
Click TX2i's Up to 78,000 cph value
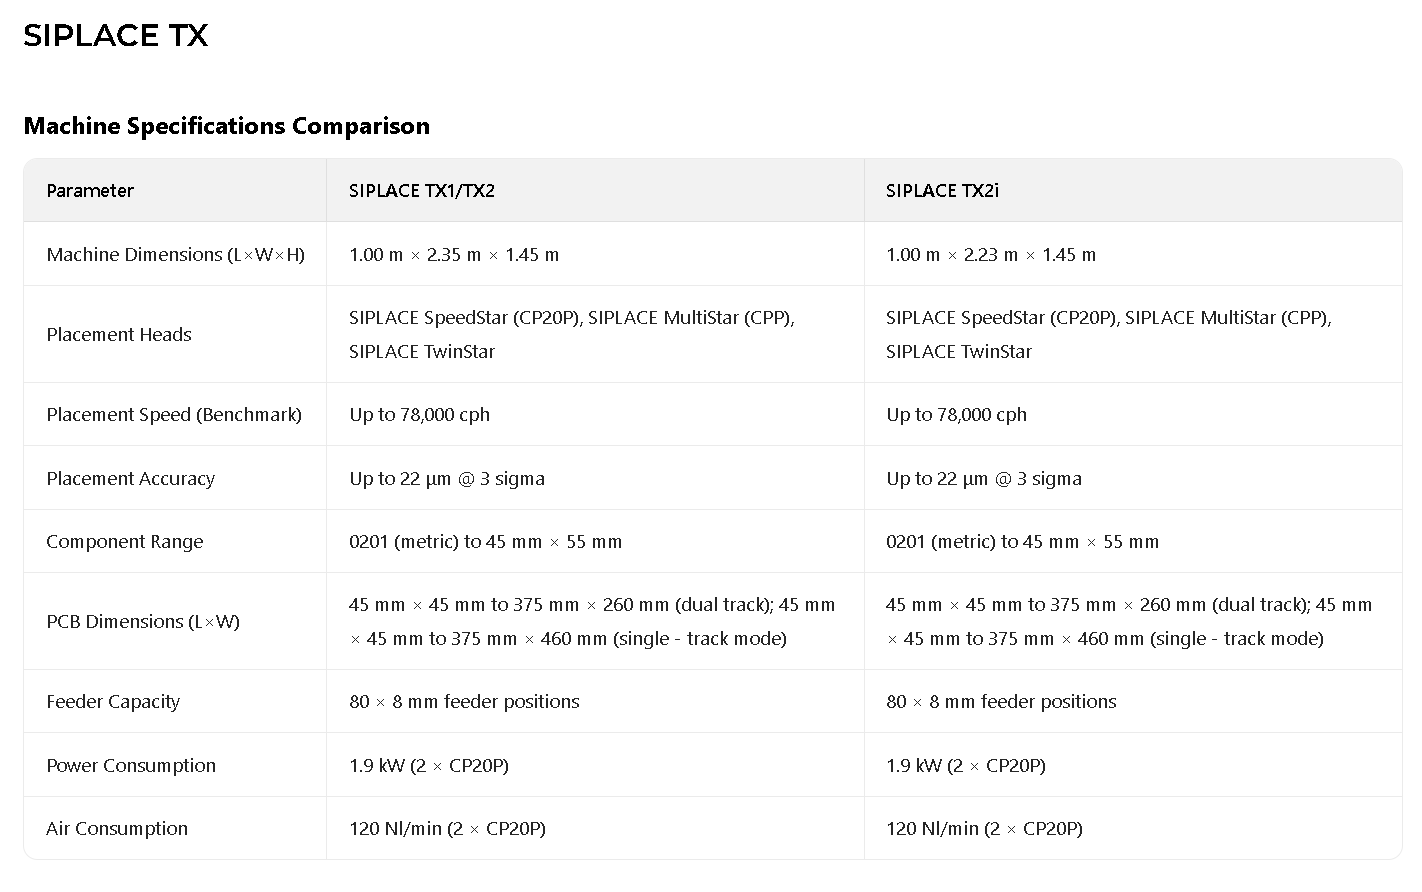(x=956, y=415)
